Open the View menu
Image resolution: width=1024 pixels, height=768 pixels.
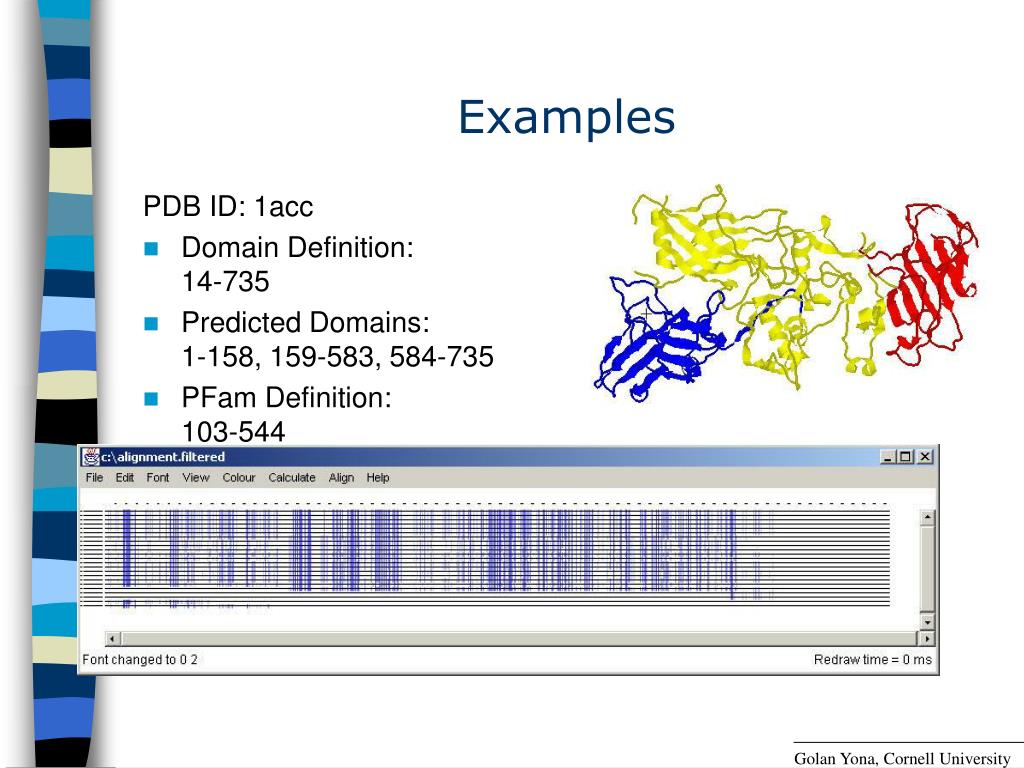coord(195,477)
